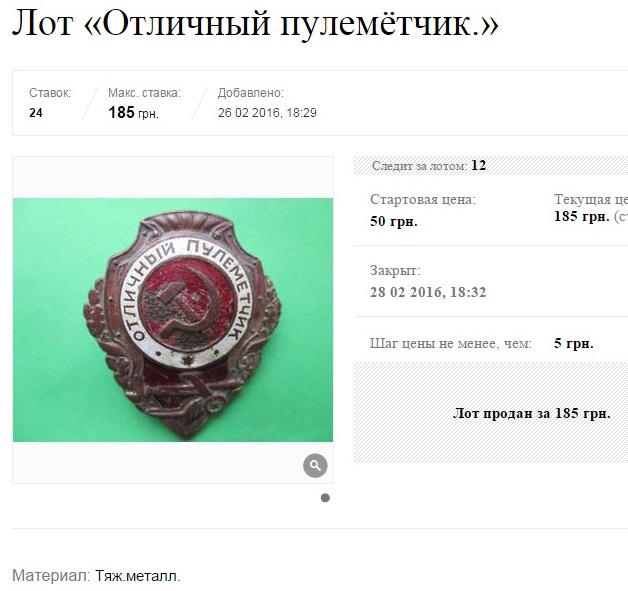628x591 pixels.
Task: Click the Макс. ставка: label
Action: 144,93
